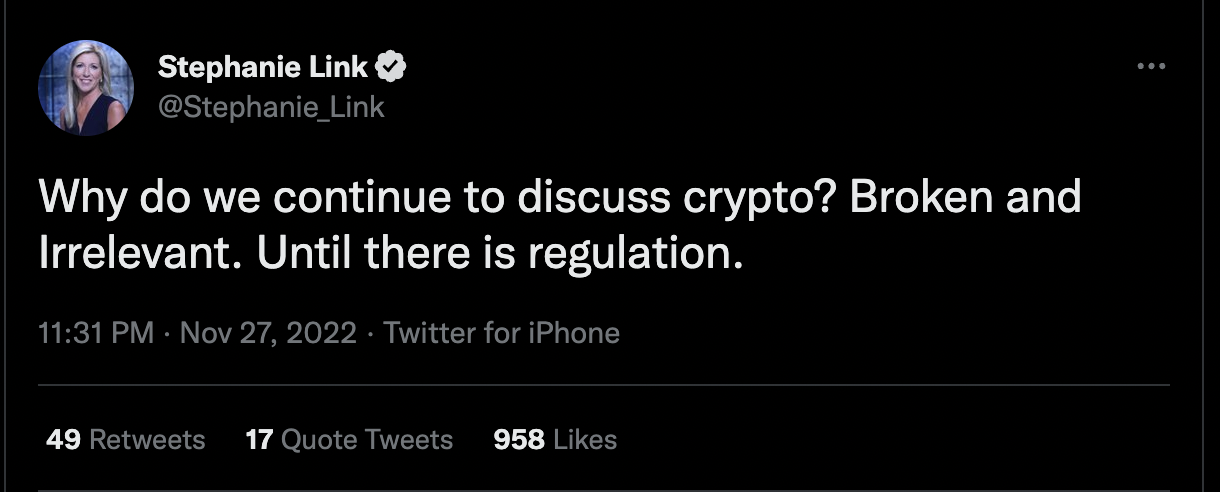
Task: Click the blue verified badge
Action: (391, 68)
